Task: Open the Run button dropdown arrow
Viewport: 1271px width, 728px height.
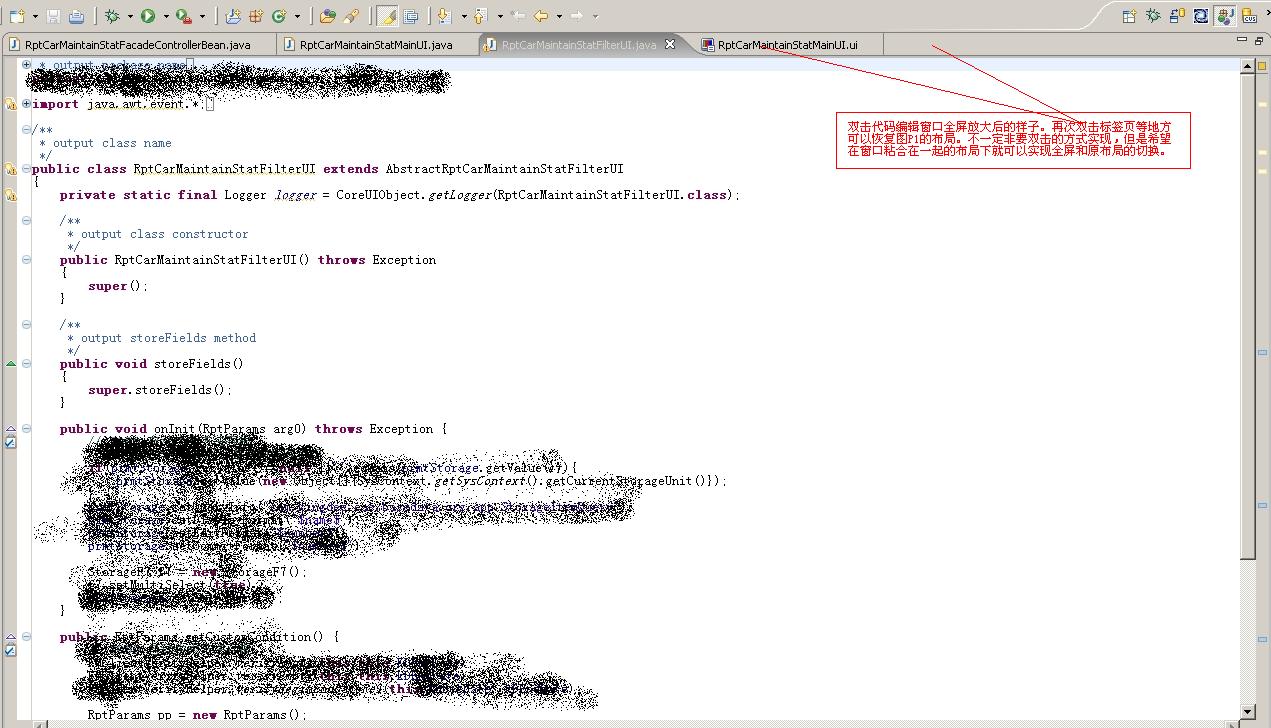Action: [x=166, y=16]
